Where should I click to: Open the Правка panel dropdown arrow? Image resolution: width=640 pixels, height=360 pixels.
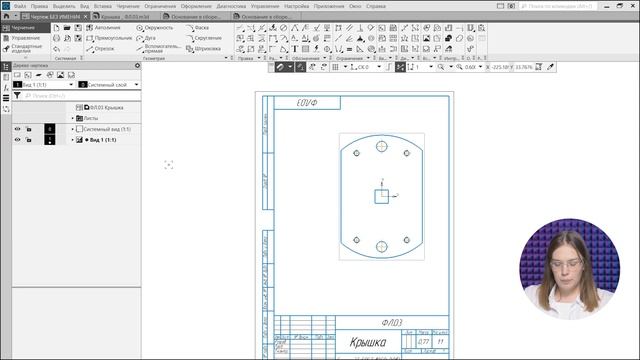(x=259, y=58)
